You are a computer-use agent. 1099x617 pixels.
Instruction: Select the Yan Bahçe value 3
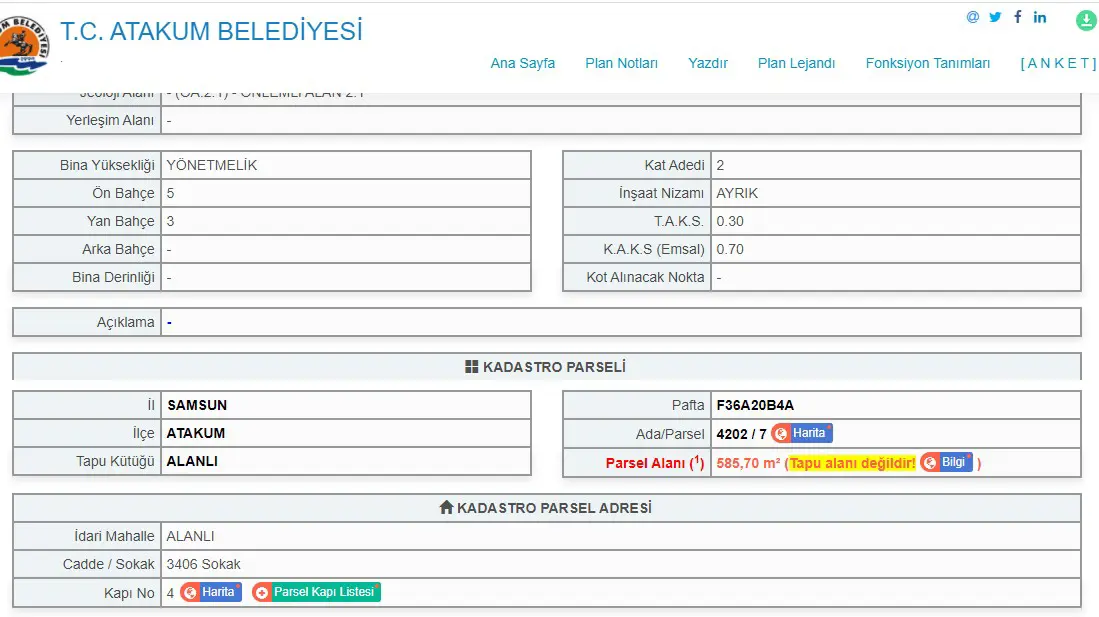point(170,222)
